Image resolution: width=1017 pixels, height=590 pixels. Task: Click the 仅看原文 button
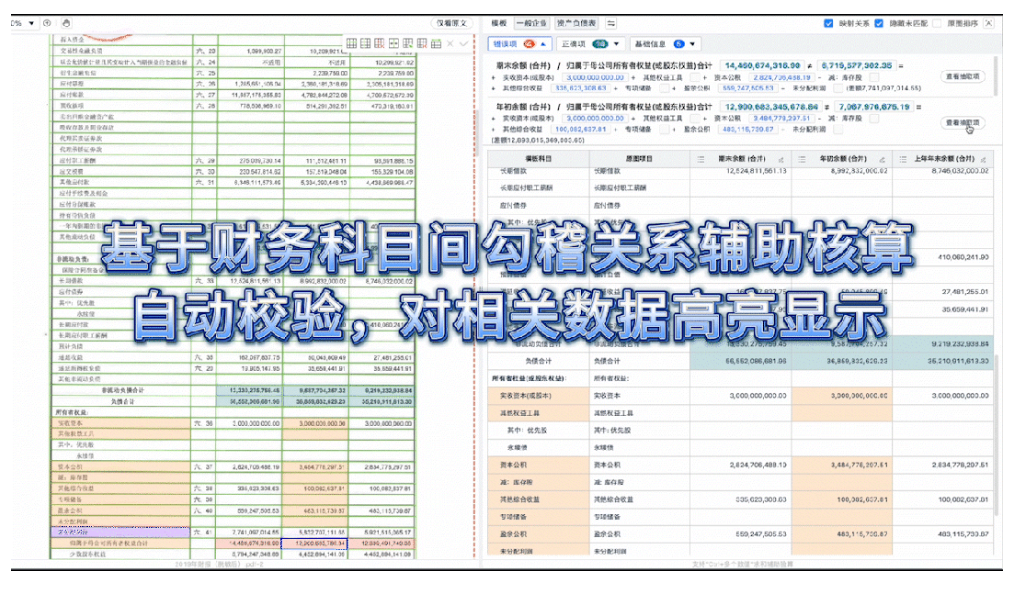(x=449, y=22)
